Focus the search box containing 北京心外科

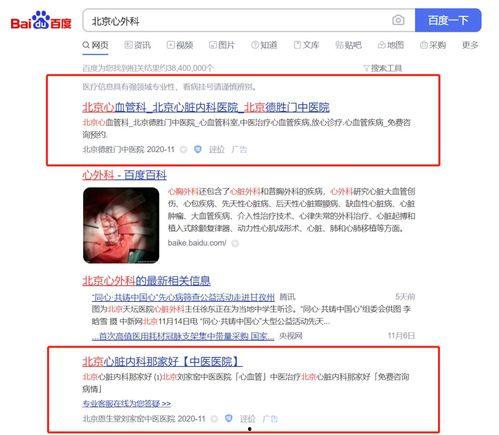pos(237,21)
